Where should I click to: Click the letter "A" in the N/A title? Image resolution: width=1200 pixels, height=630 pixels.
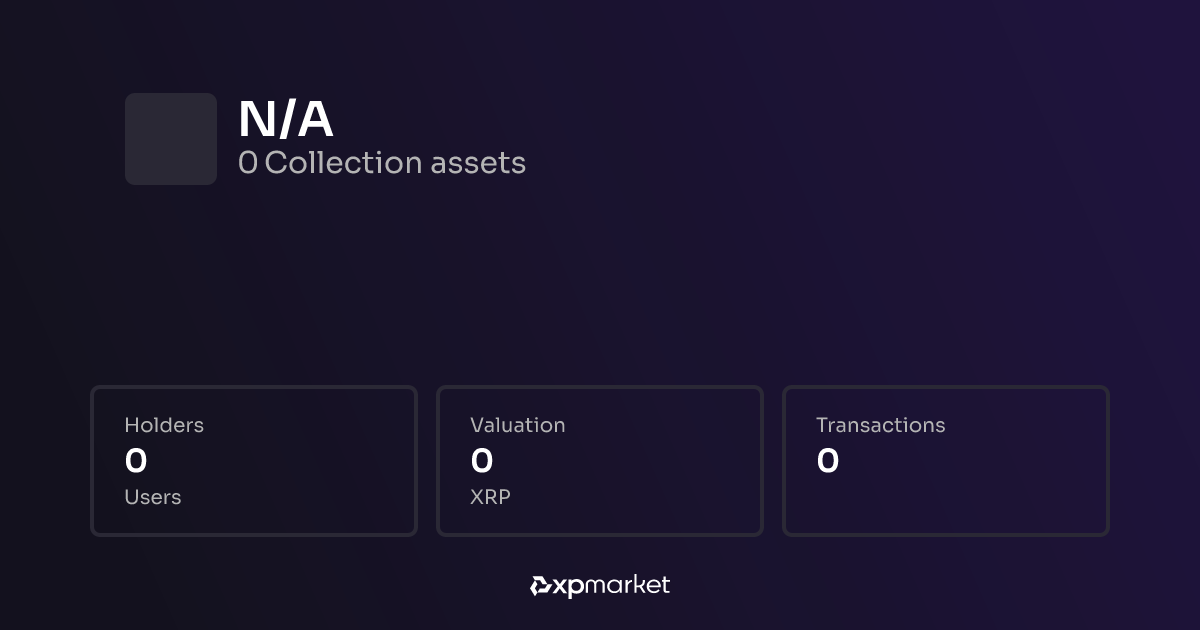coord(315,121)
